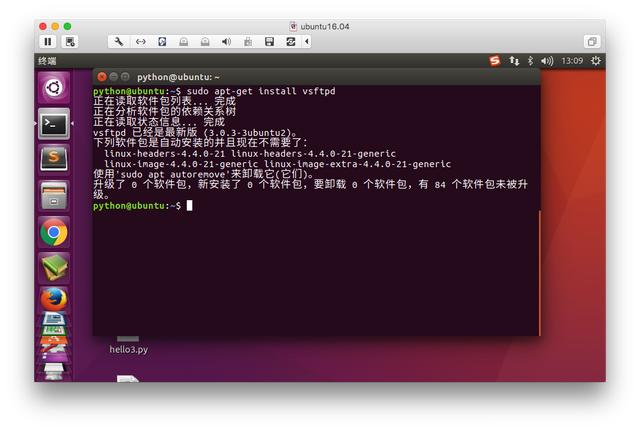Click the text linux-image-extra-4.4.0-21-generic
Image resolution: width=640 pixels, height=431 pixels.
[357, 164]
